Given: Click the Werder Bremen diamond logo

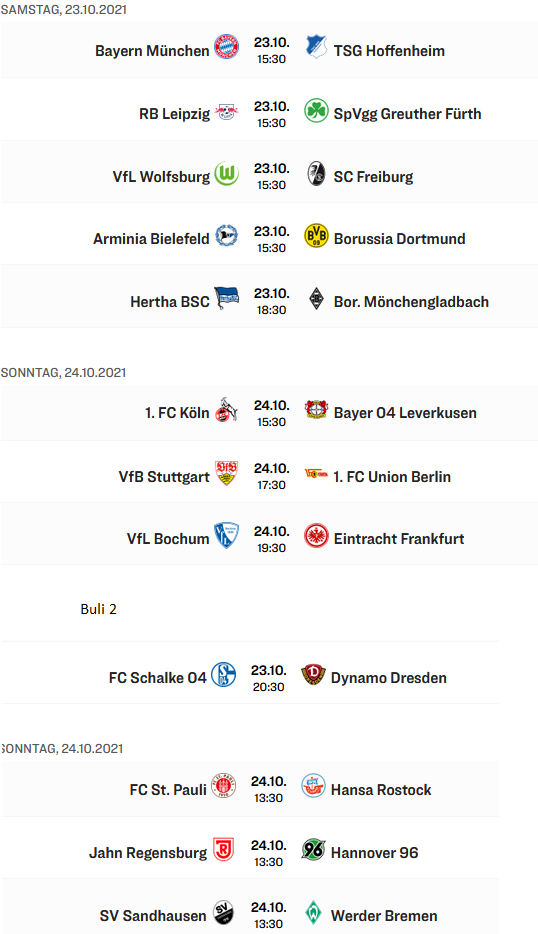Looking at the screenshot, I should (x=313, y=913).
